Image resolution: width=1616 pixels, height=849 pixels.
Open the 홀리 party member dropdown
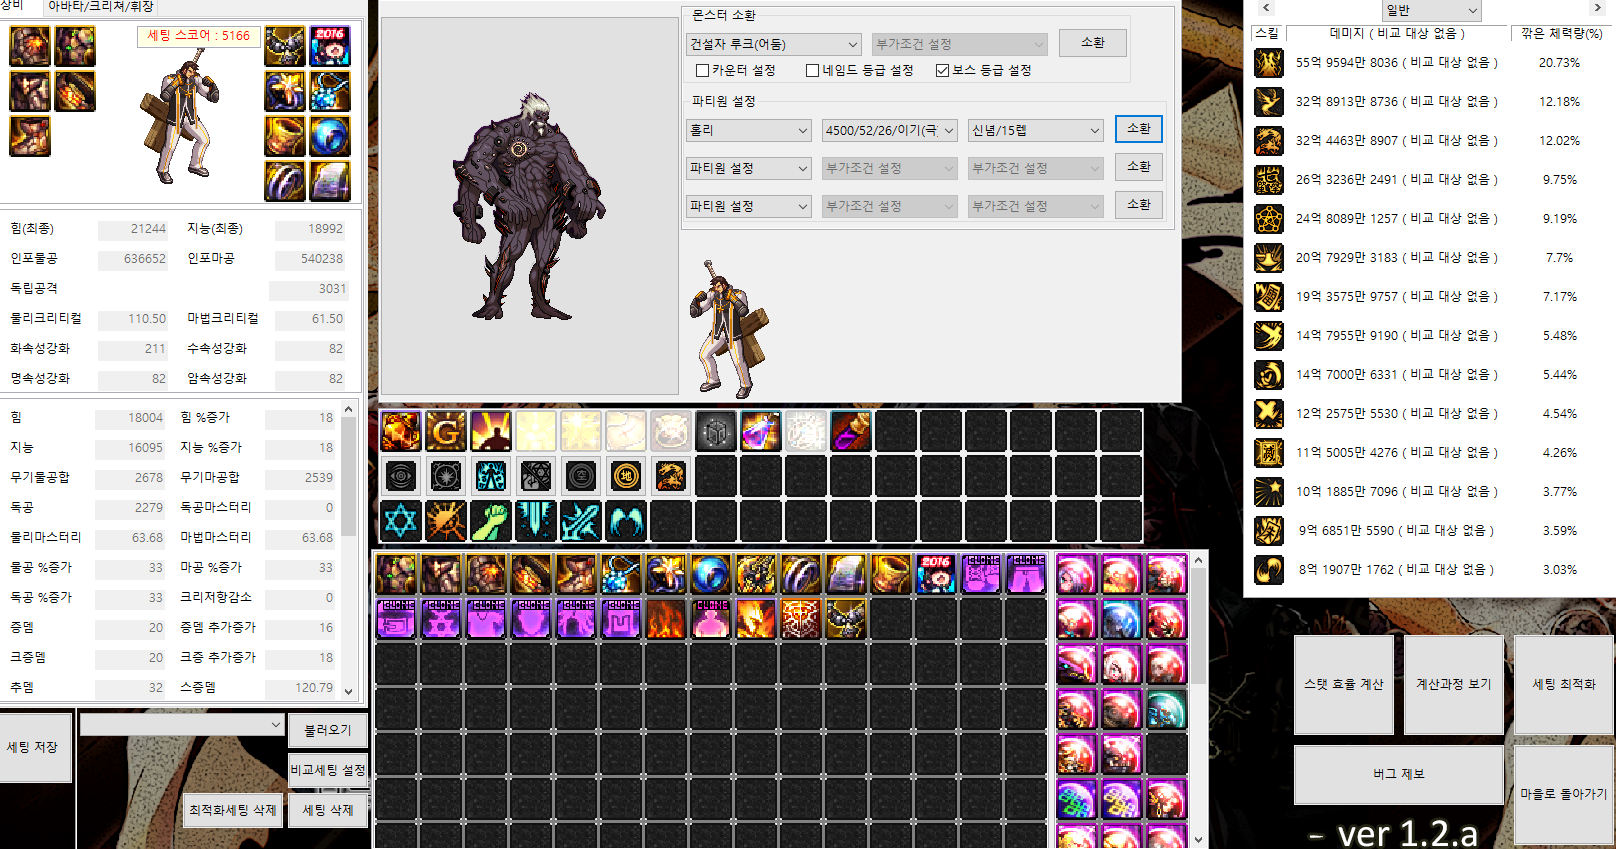pyautogui.click(x=749, y=130)
